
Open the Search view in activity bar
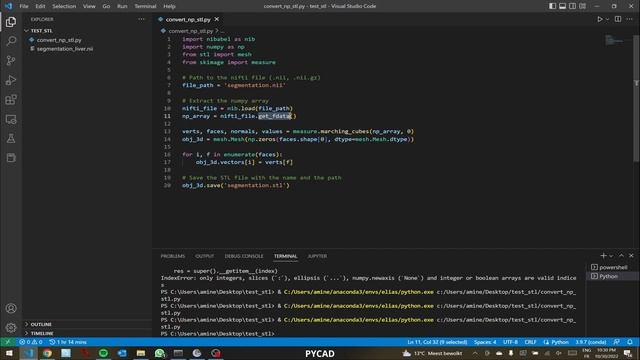pyautogui.click(x=11, y=41)
